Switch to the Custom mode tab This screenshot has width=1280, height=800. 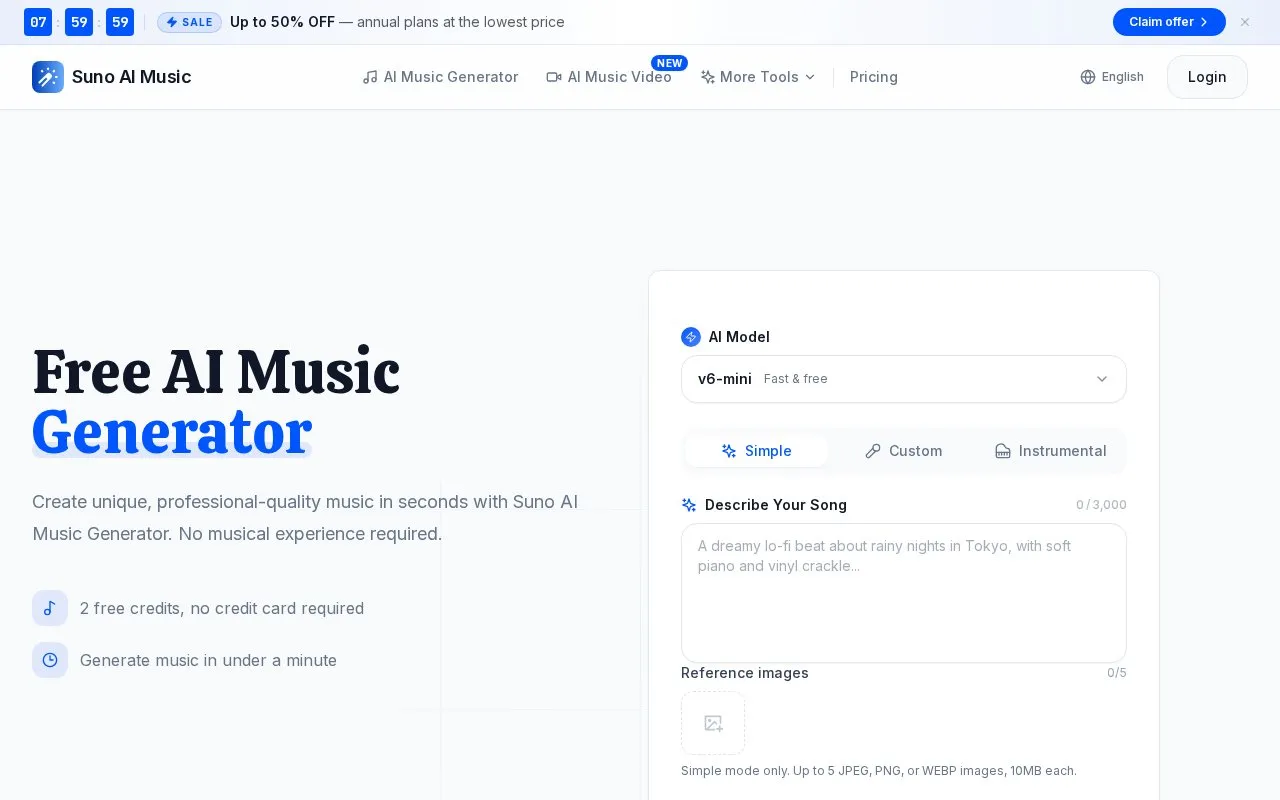[x=904, y=451]
